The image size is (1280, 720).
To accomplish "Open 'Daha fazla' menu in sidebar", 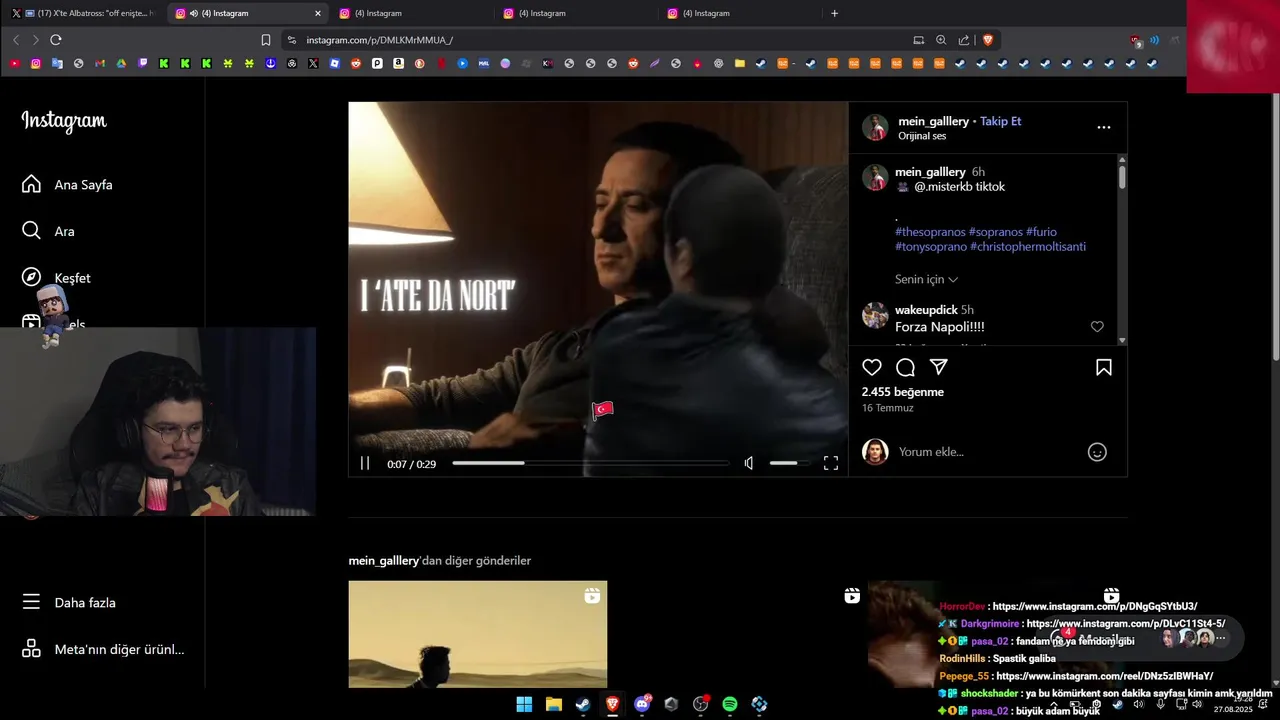I will click(70, 603).
